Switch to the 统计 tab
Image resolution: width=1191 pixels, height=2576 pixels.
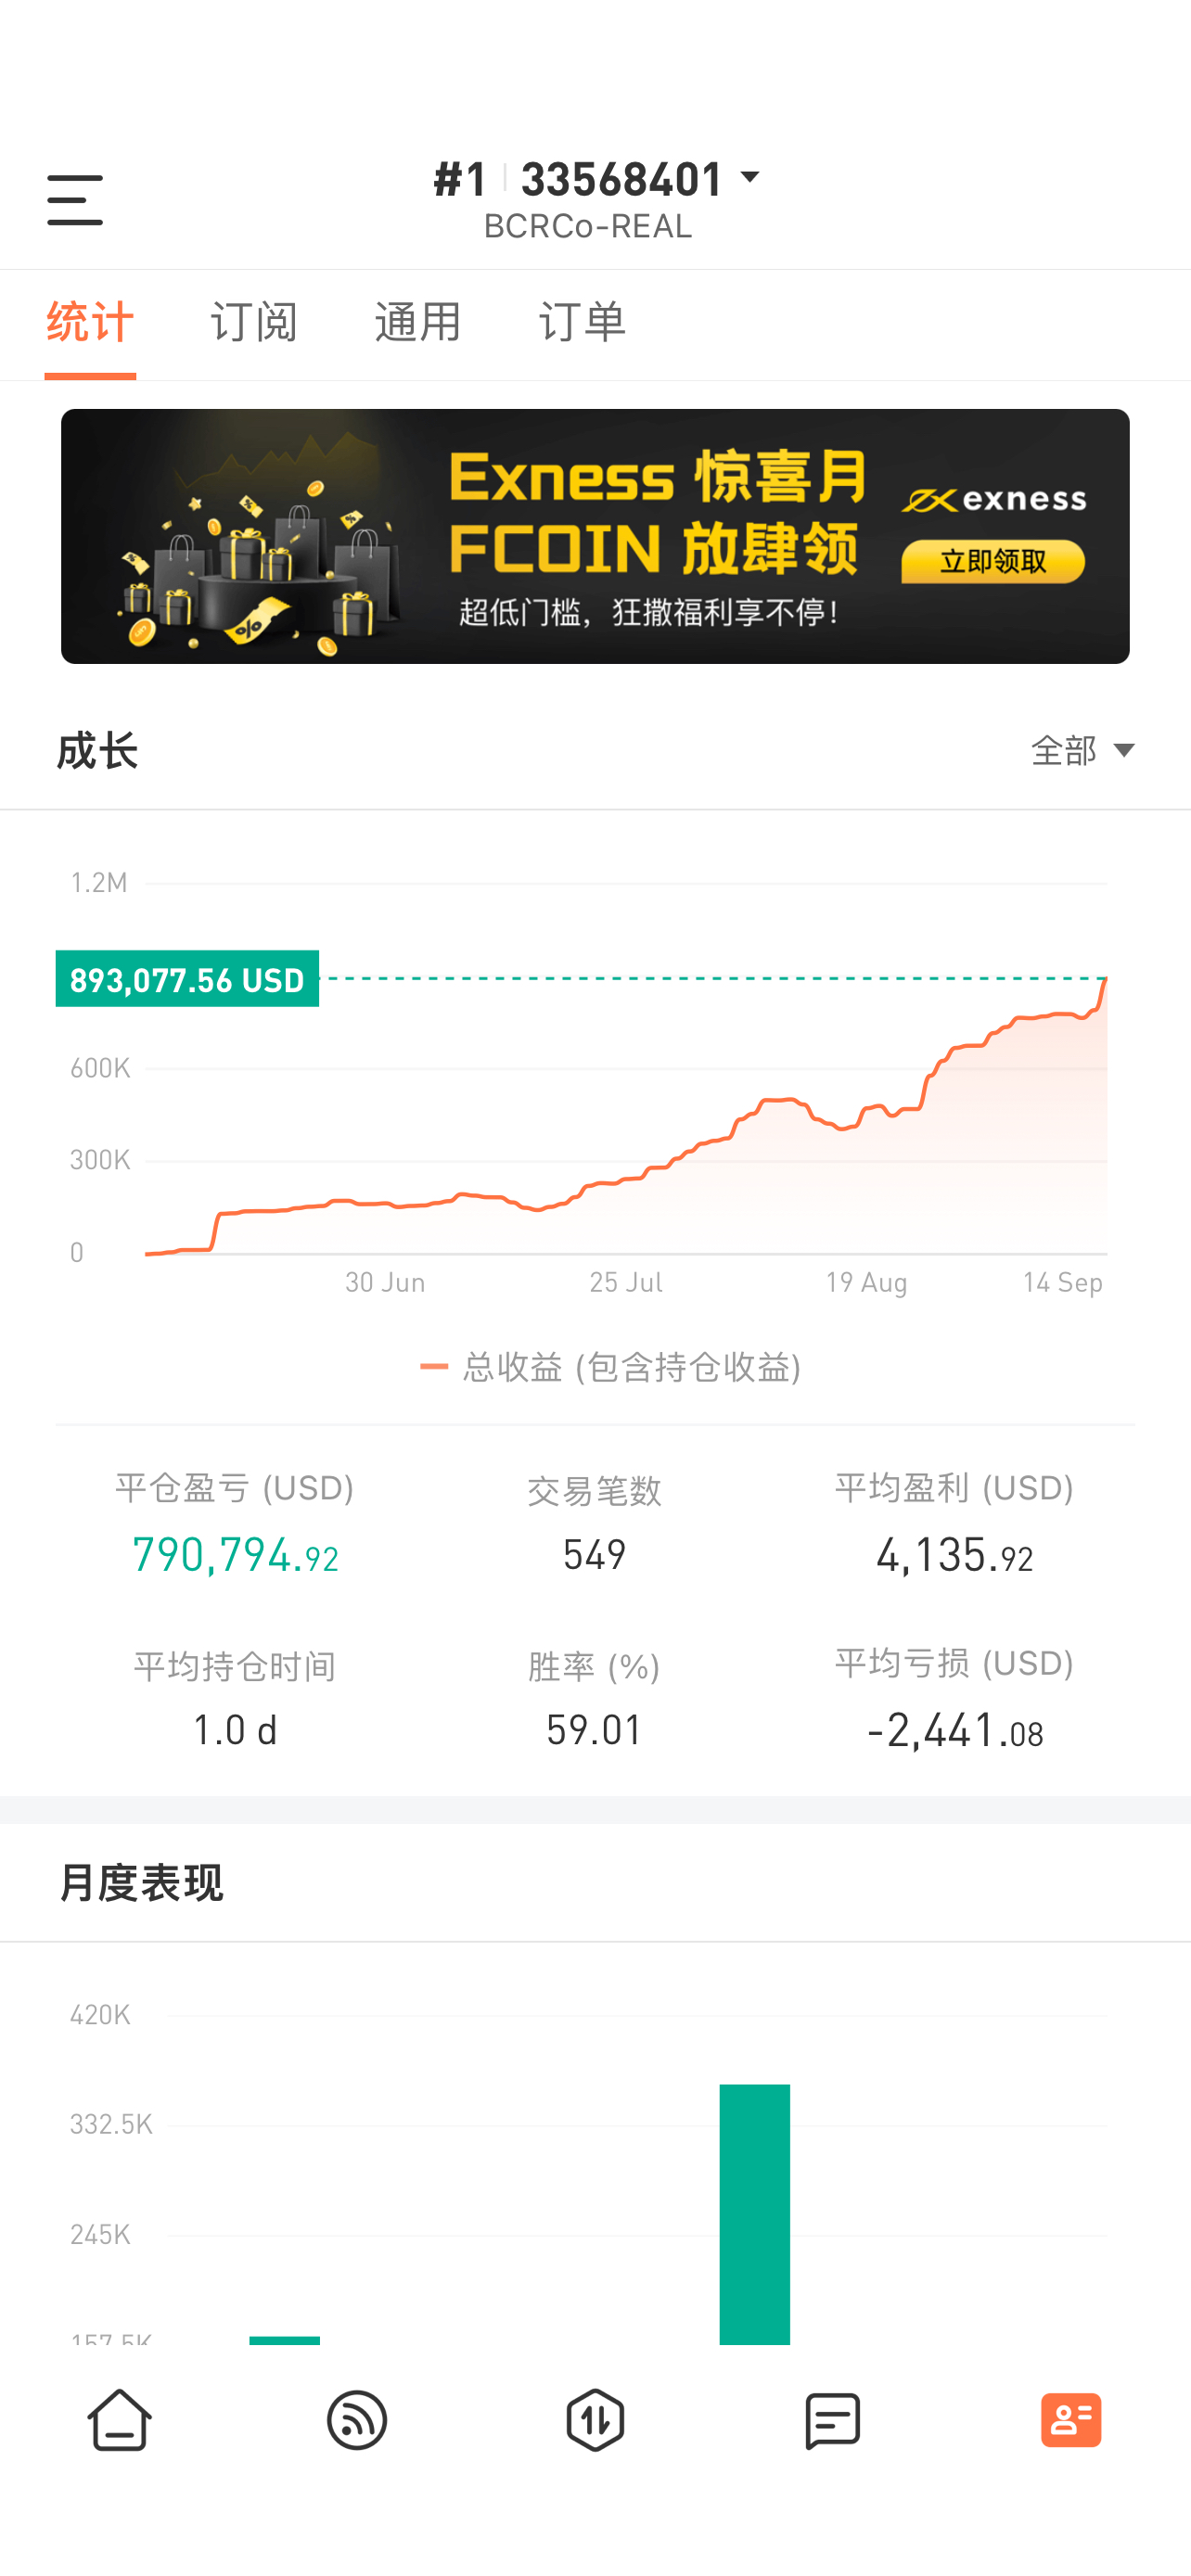[90, 323]
